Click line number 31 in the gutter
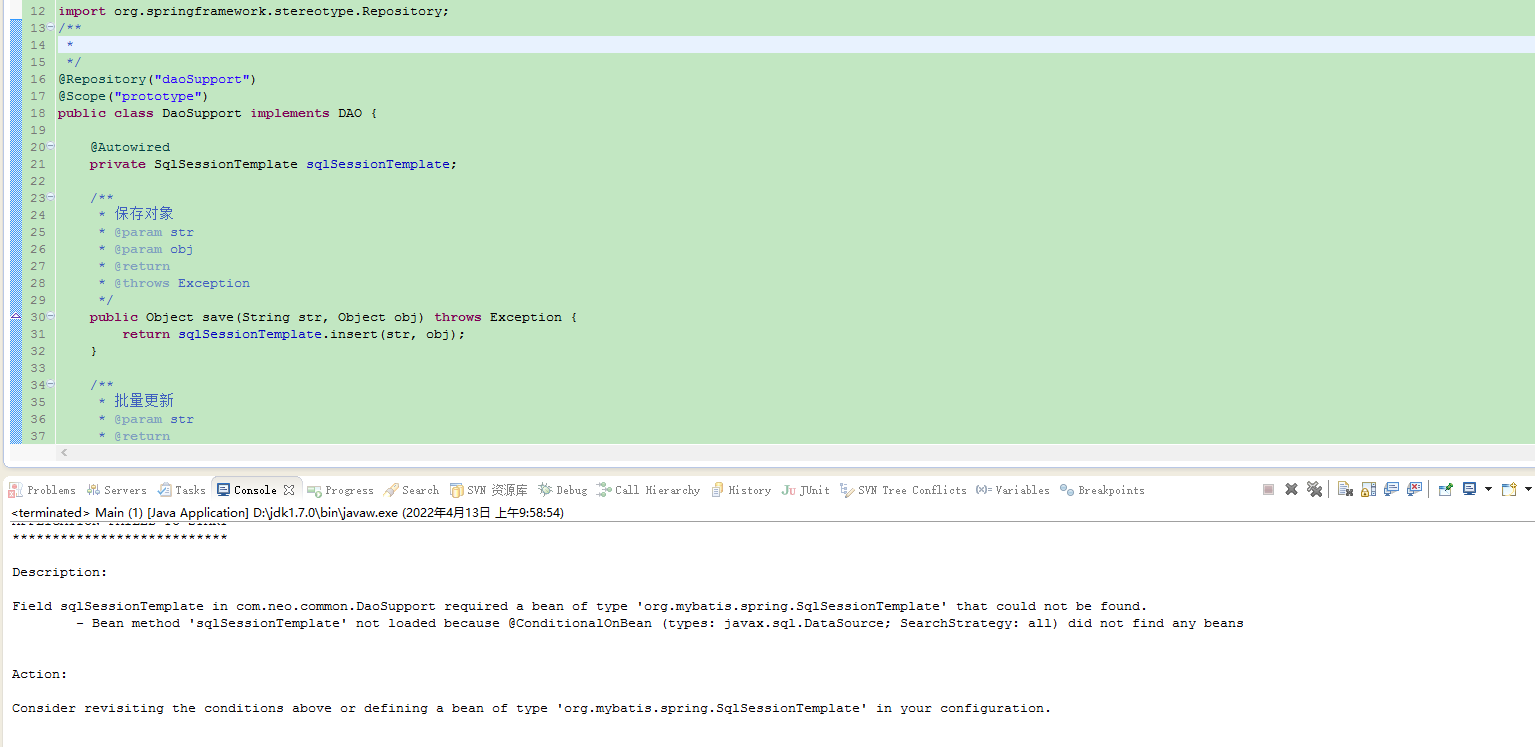Viewport: 1535px width, 747px height. 37,334
